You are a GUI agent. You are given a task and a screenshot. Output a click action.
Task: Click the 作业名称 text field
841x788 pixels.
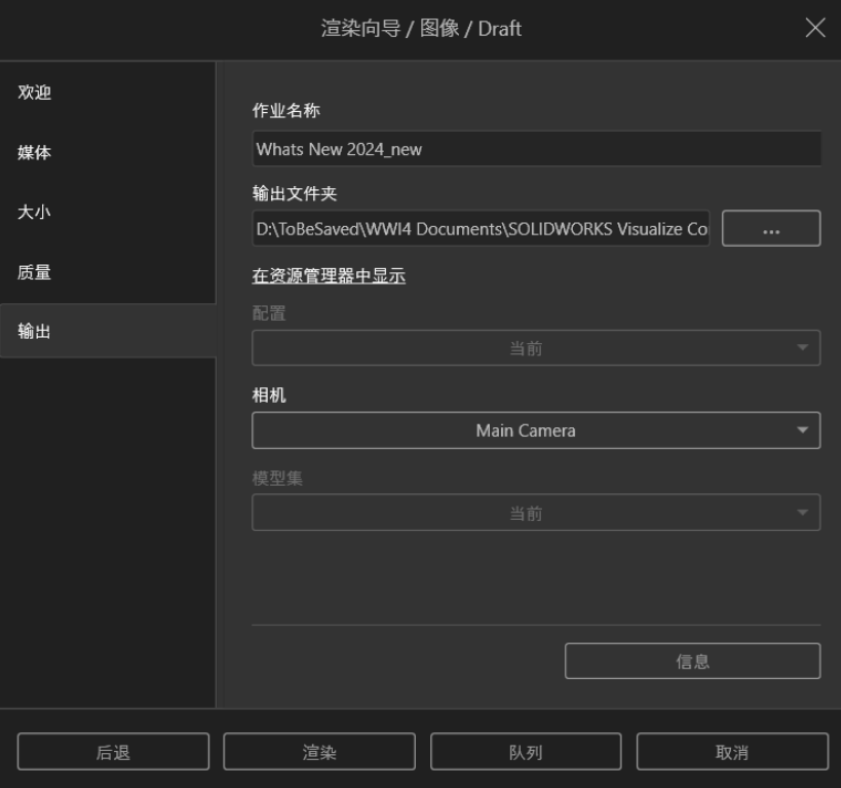point(536,149)
